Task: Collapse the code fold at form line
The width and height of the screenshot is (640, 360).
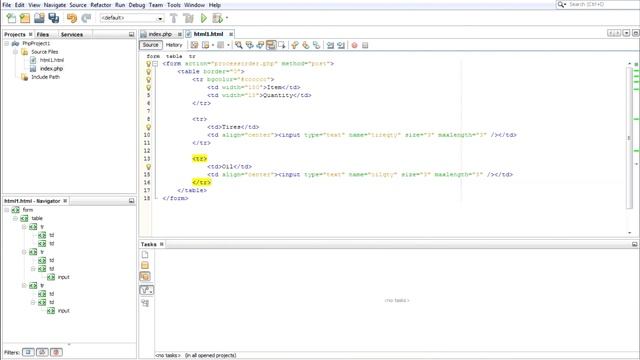Action: pyautogui.click(x=155, y=64)
